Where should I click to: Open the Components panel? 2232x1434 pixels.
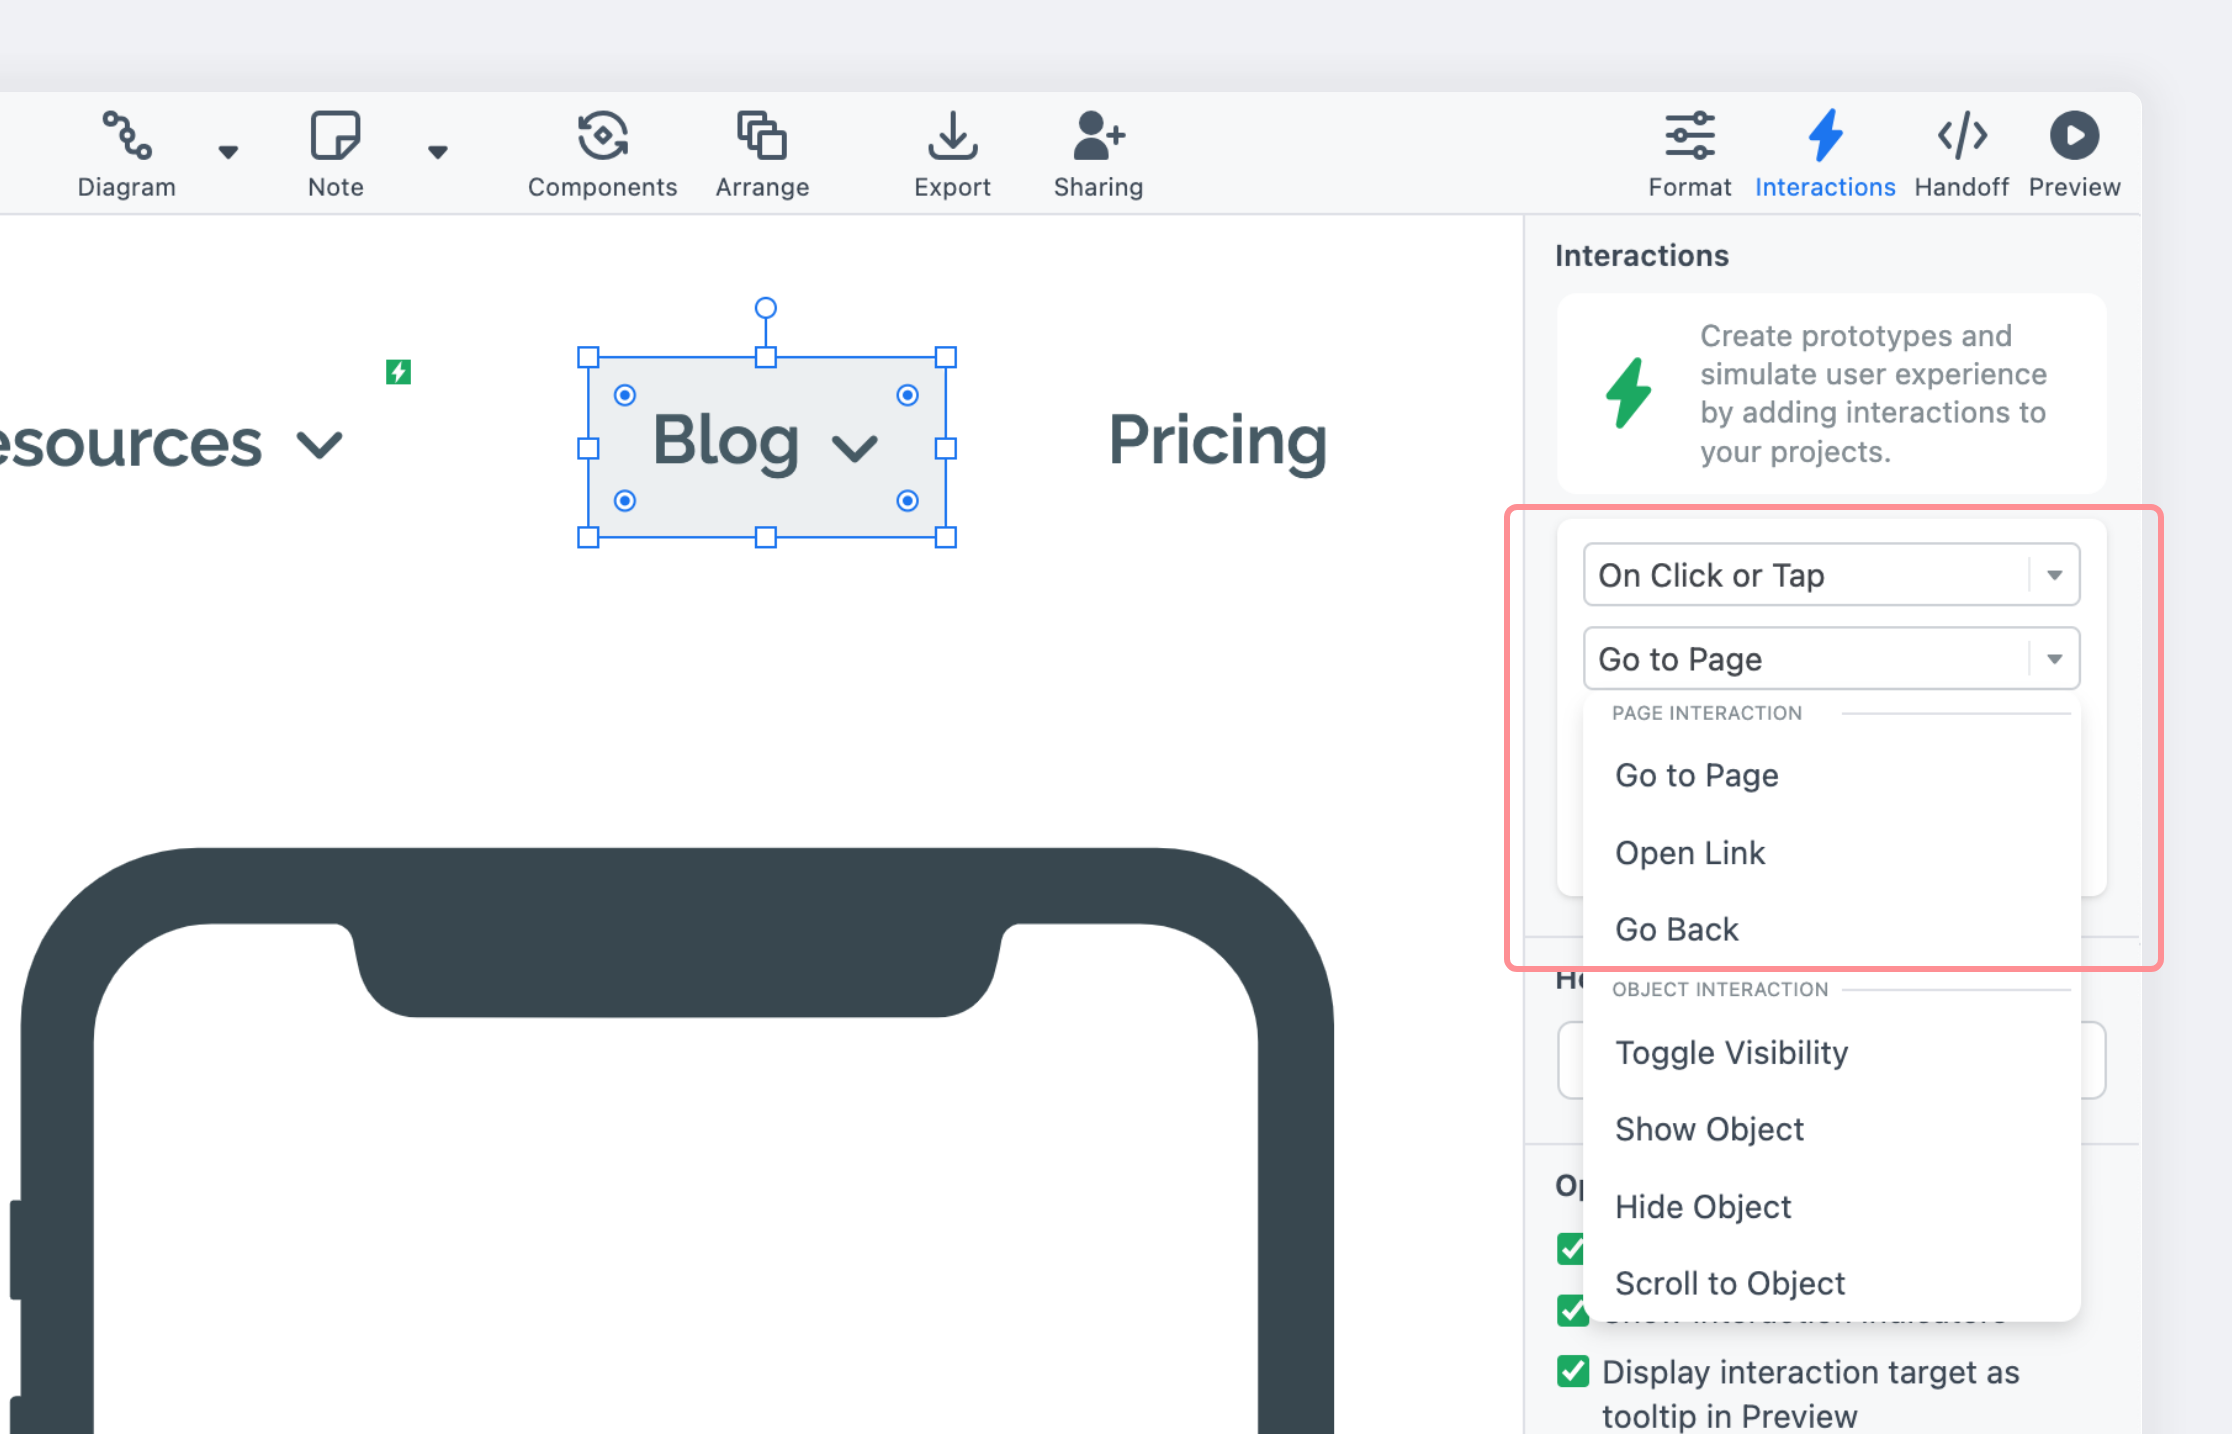pyautogui.click(x=602, y=152)
